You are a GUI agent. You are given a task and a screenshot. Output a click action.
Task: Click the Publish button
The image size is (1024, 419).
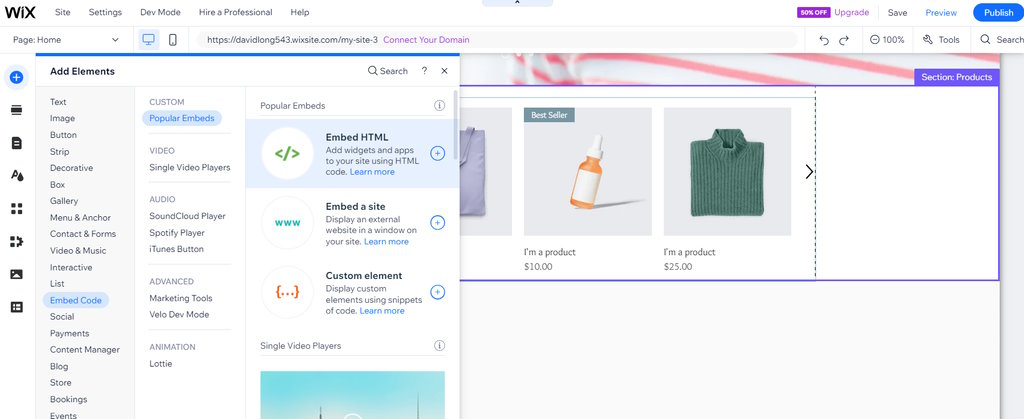[998, 12]
